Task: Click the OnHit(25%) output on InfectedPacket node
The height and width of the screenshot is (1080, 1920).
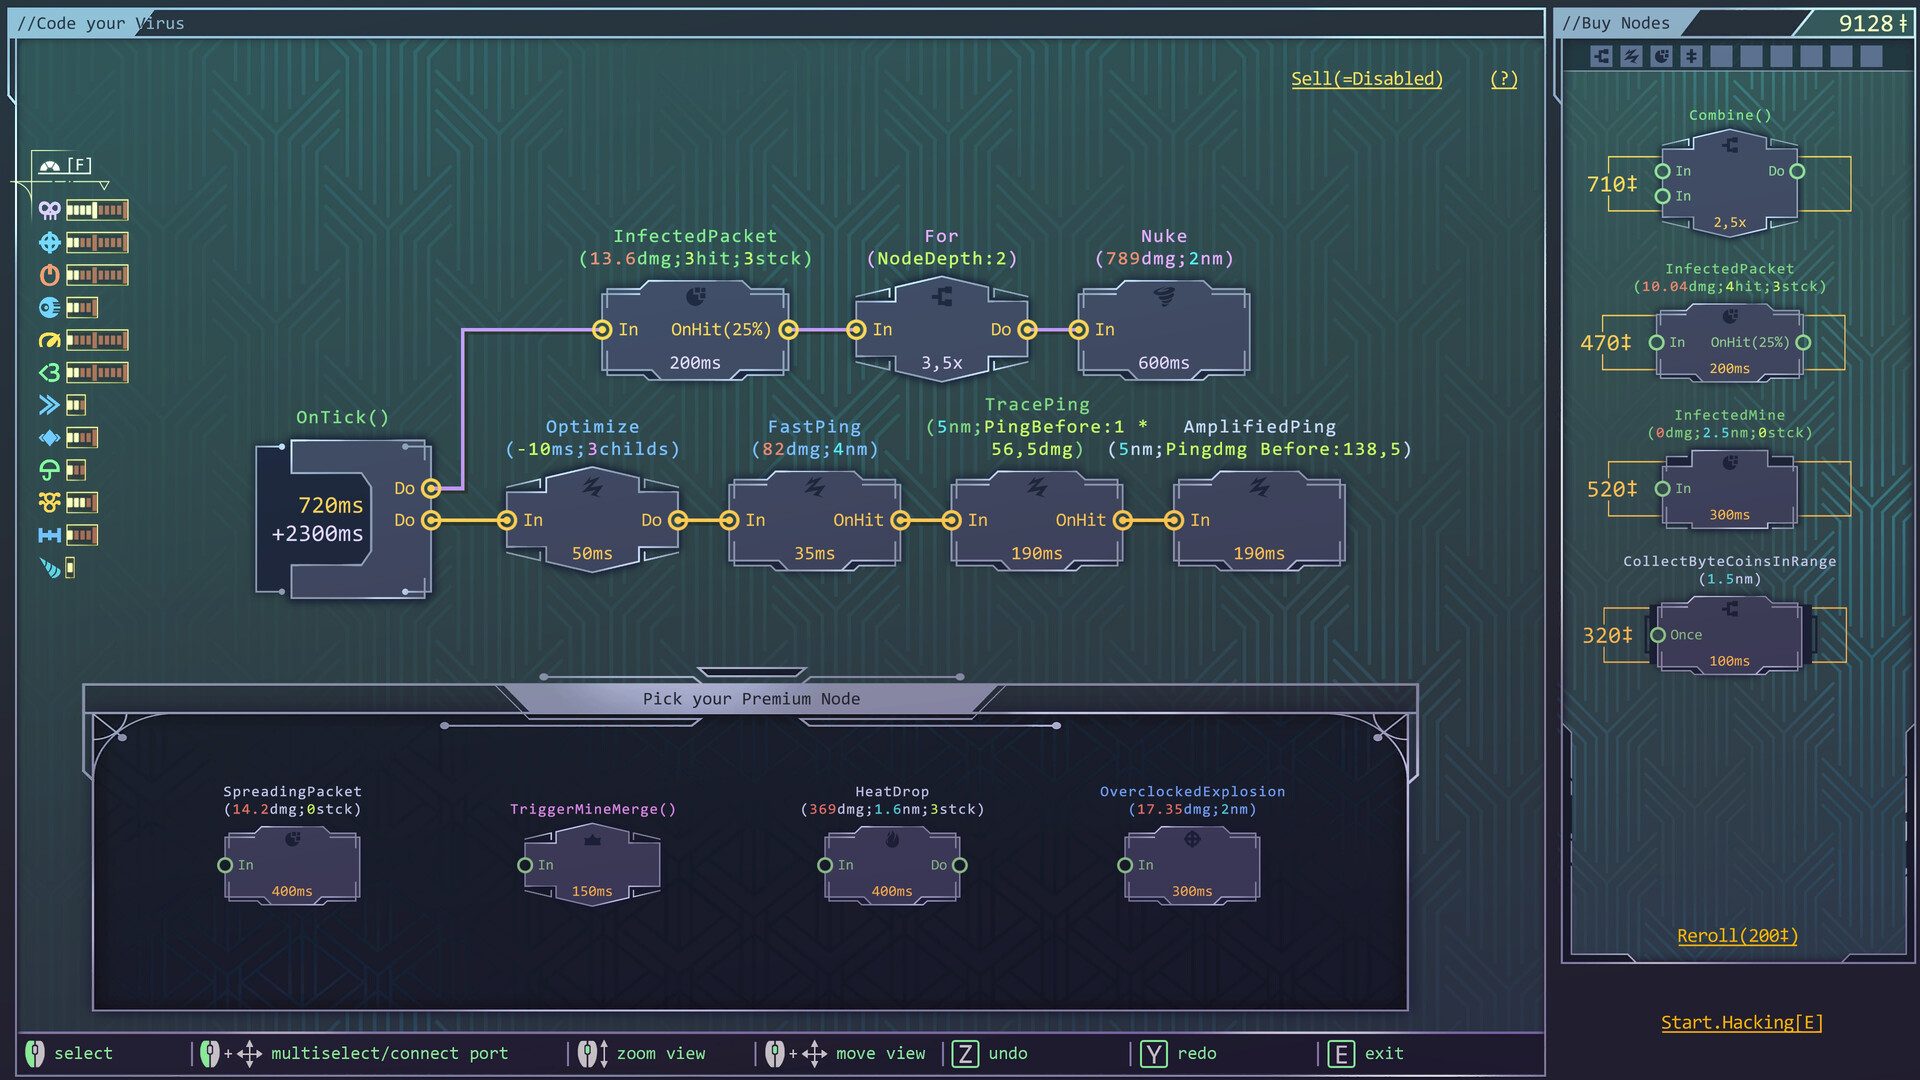Action: [789, 329]
